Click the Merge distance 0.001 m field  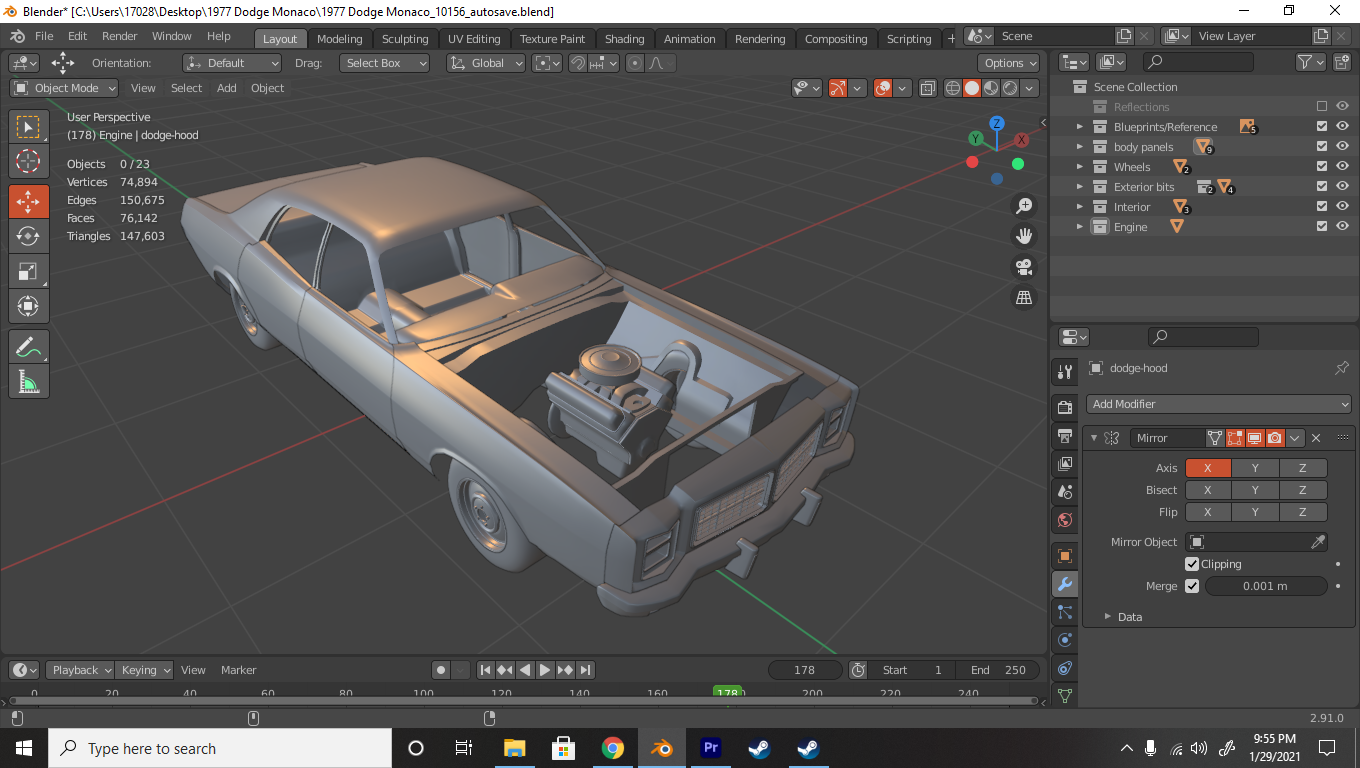click(1266, 586)
